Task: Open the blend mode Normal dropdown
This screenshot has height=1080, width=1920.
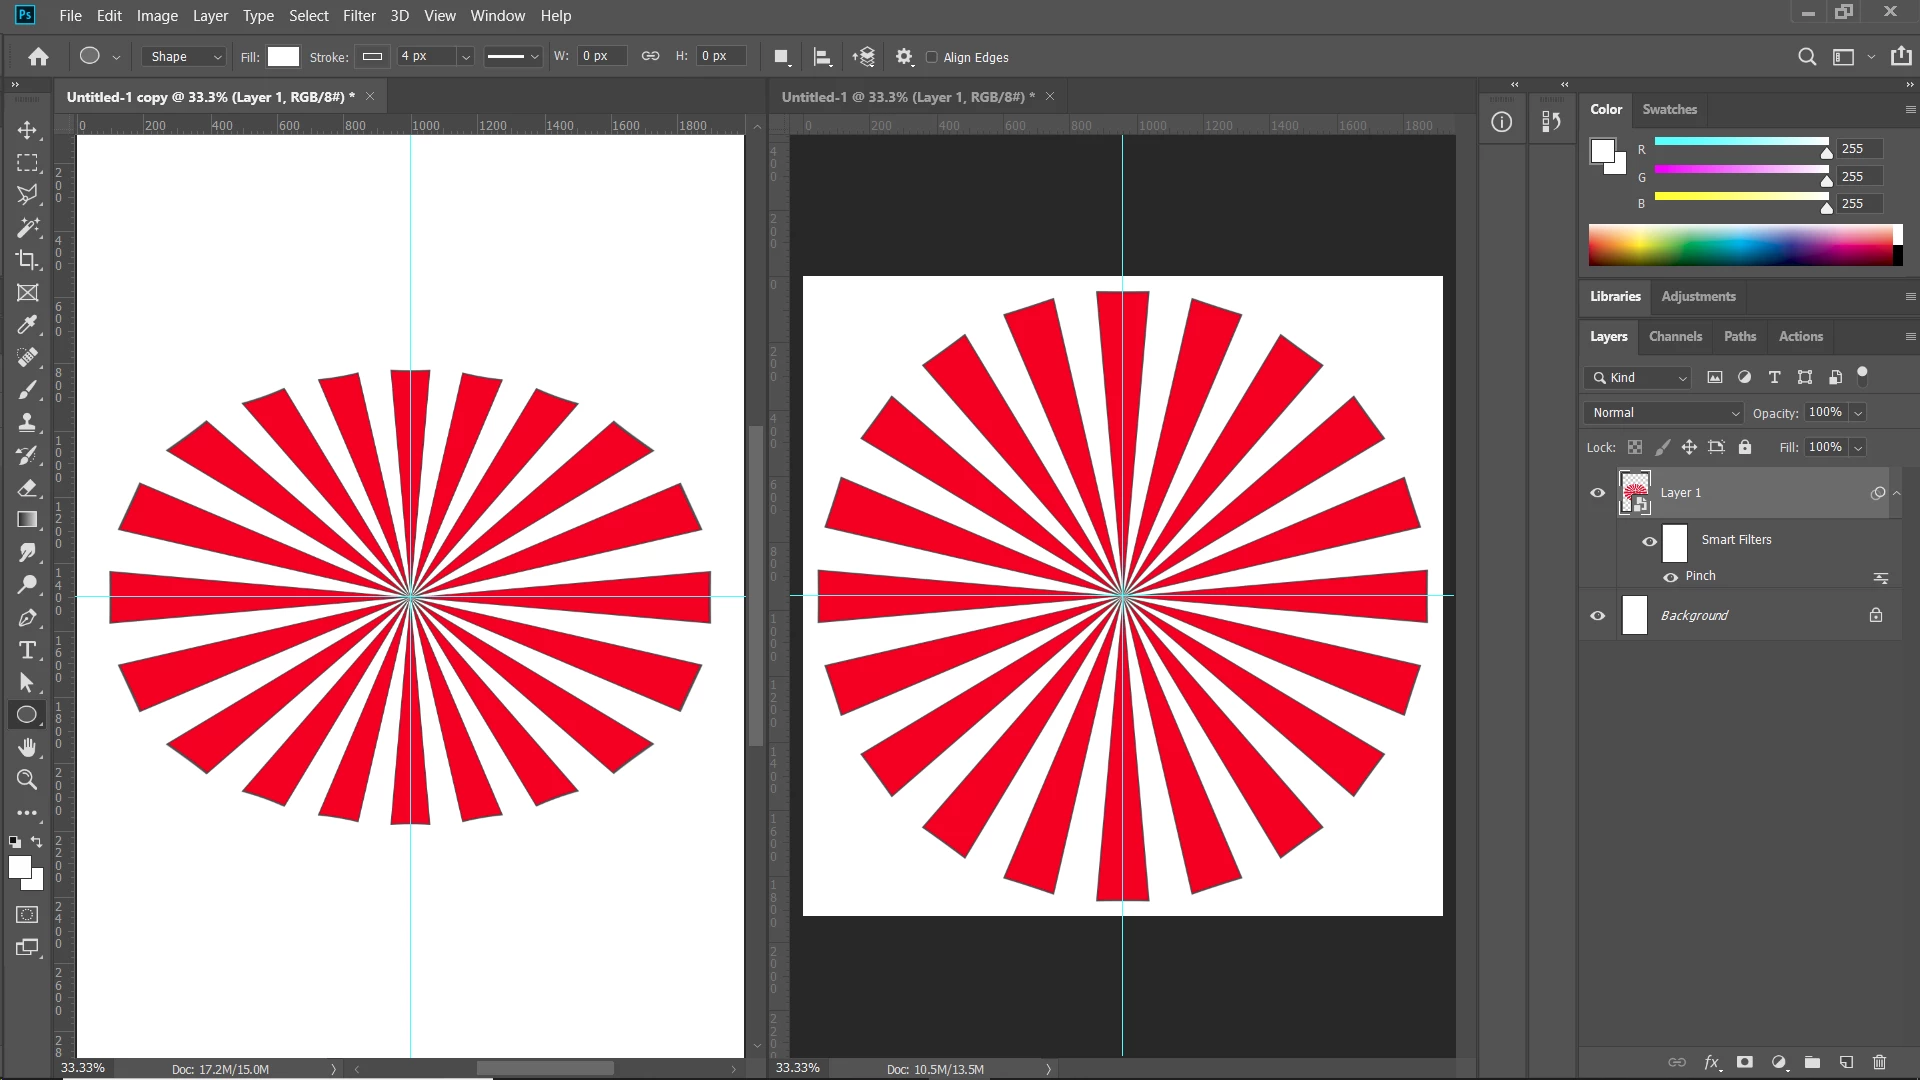Action: [x=1663, y=413]
